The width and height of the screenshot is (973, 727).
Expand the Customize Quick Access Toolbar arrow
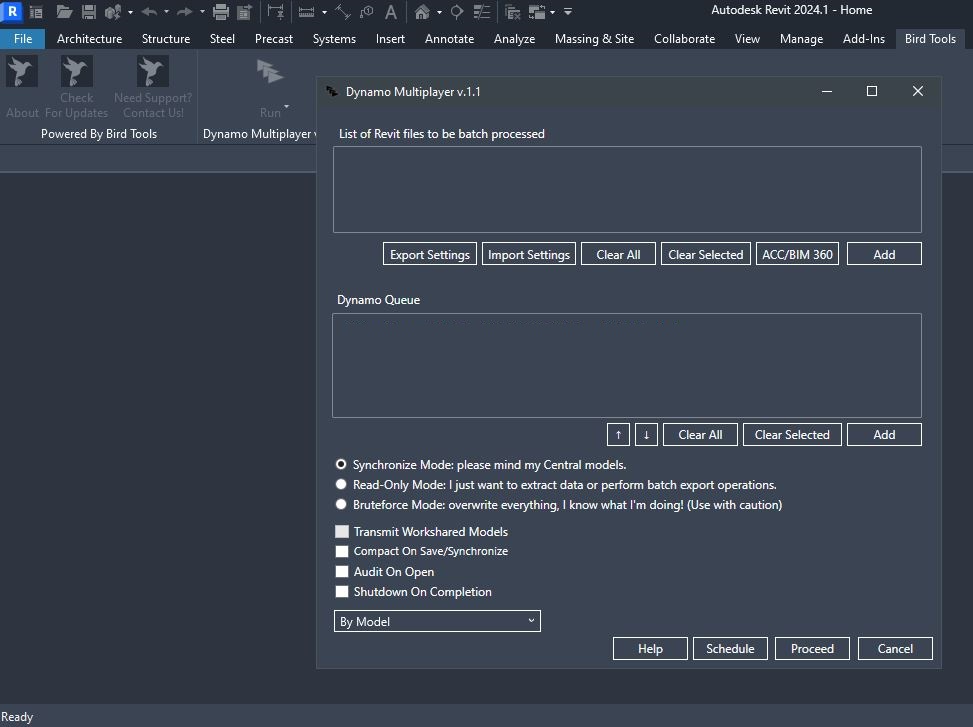(x=568, y=12)
